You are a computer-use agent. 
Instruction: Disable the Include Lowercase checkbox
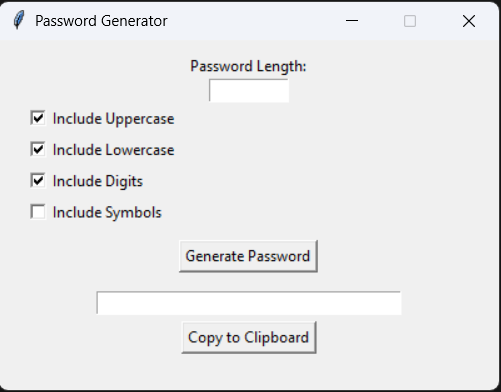click(x=38, y=149)
